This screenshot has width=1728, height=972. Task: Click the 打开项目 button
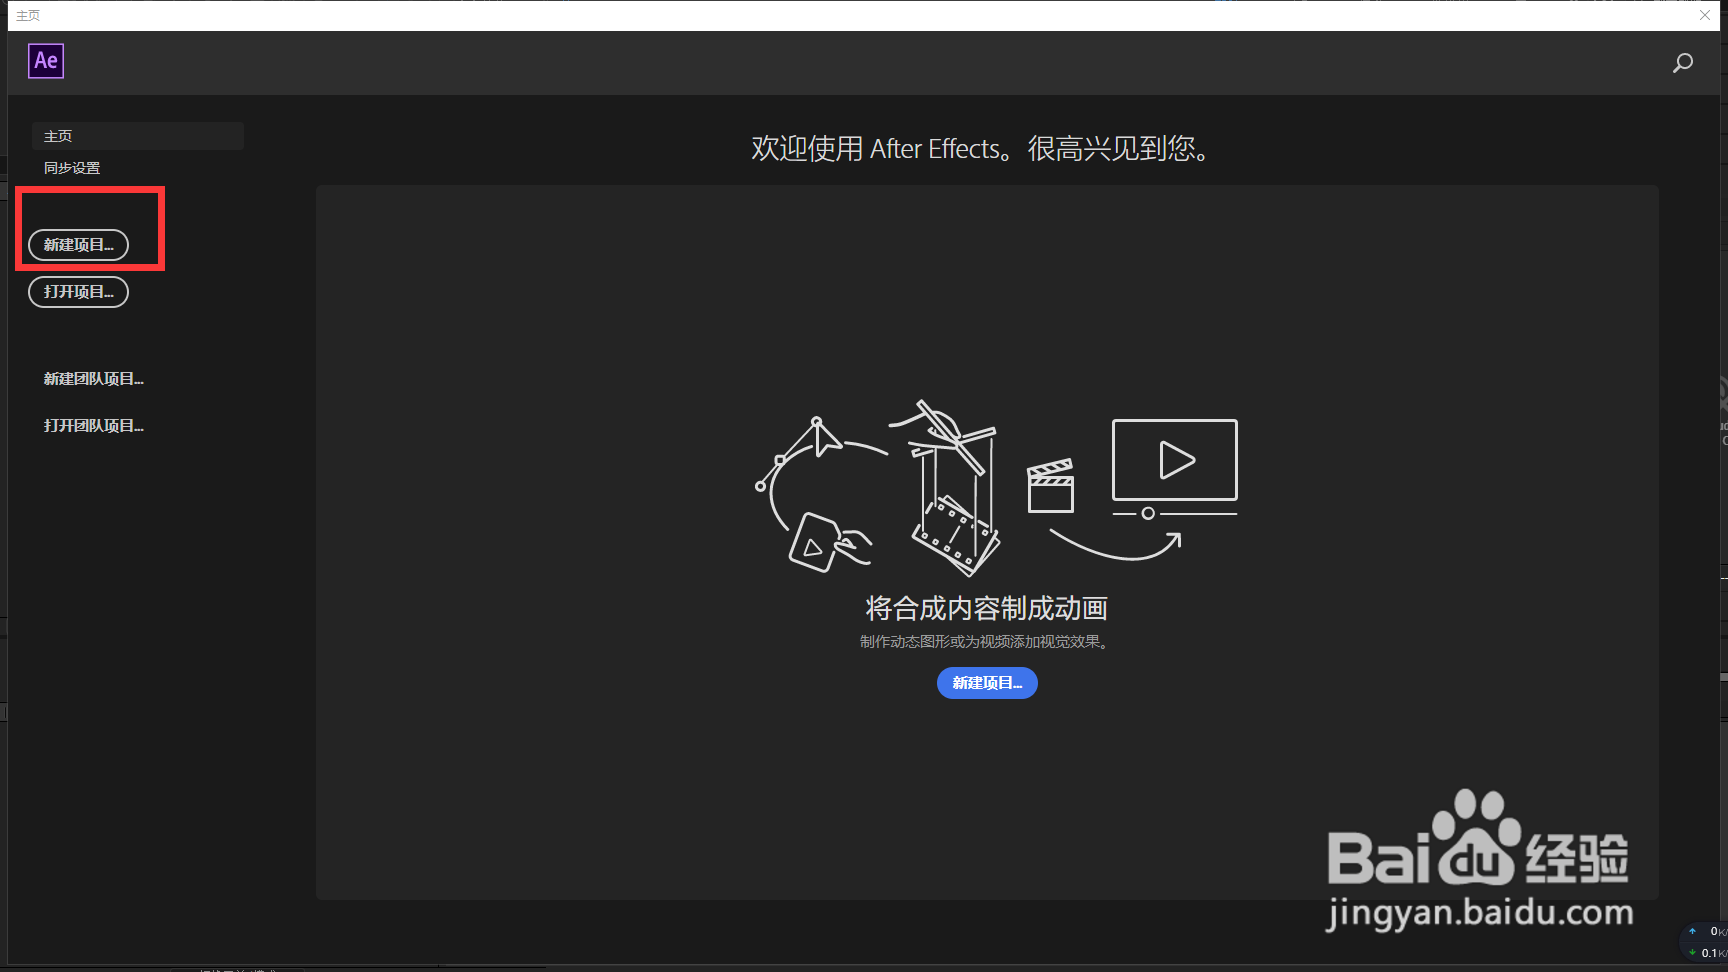click(x=77, y=291)
